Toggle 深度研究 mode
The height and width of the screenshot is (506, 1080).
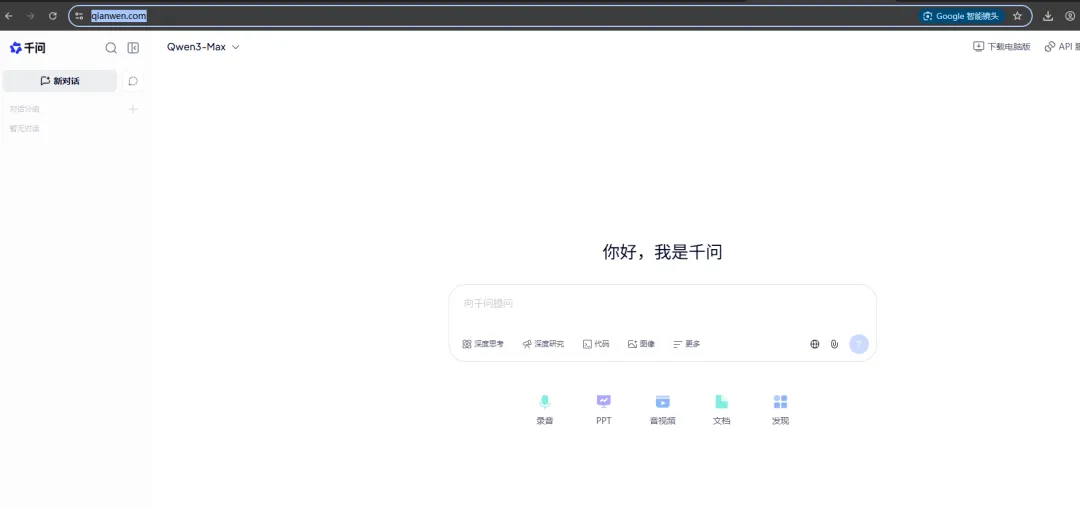tap(543, 344)
